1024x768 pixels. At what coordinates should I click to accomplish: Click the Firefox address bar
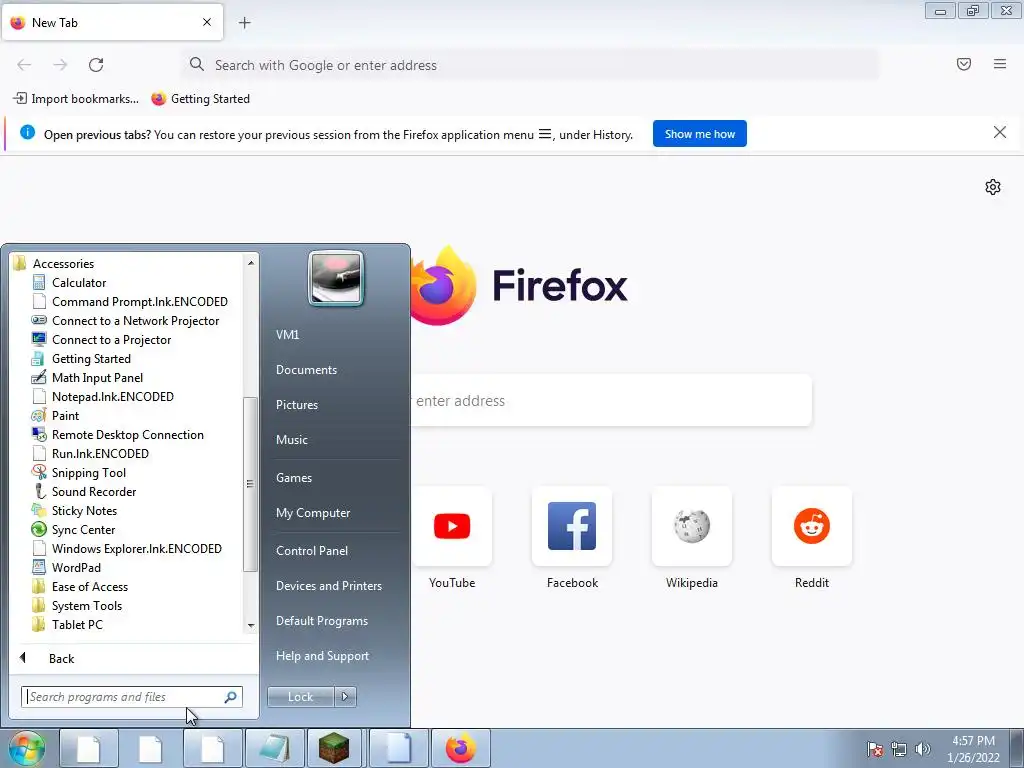pyautogui.click(x=530, y=65)
